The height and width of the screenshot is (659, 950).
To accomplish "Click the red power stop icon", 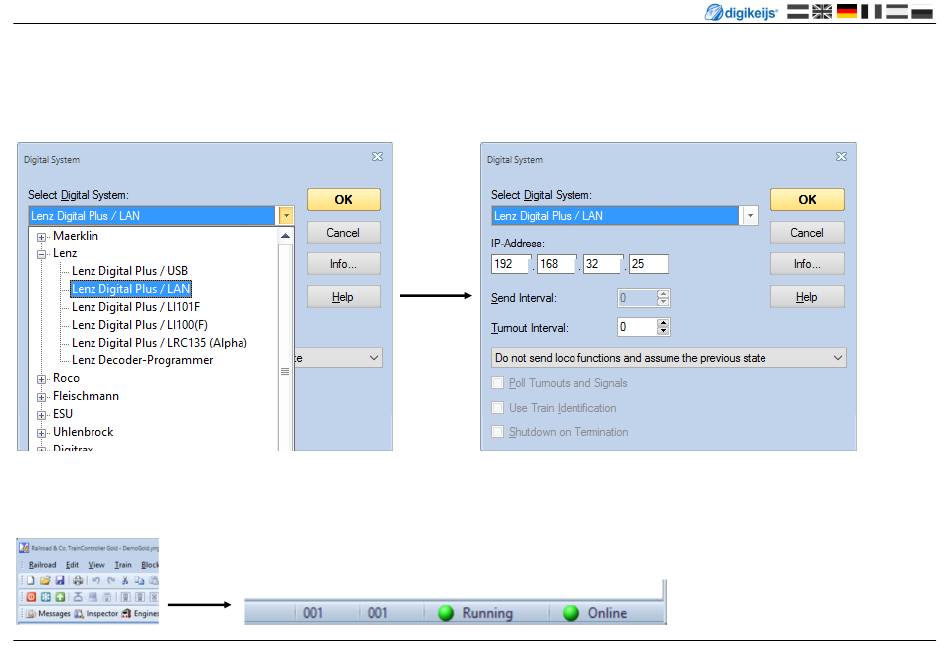I will coord(31,597).
